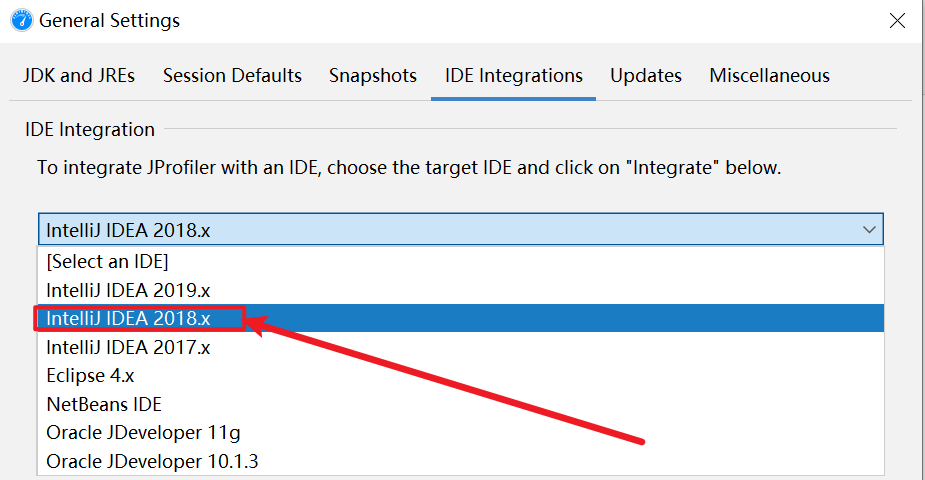Close the General Settings dialog
The image size is (925, 480).
(x=896, y=20)
